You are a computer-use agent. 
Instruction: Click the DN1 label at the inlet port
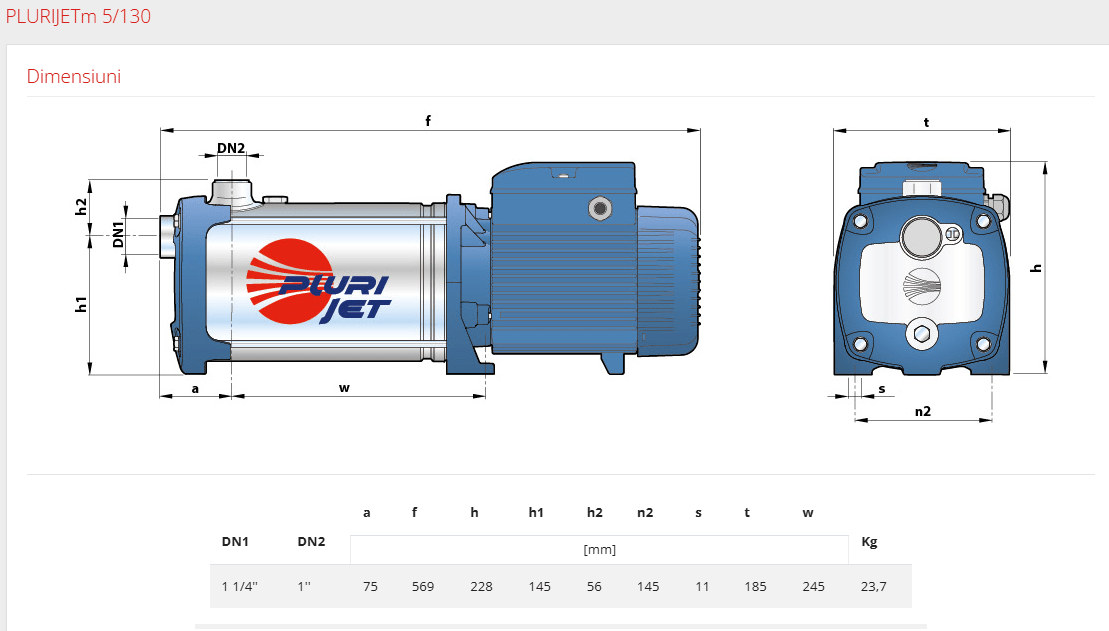[x=118, y=236]
